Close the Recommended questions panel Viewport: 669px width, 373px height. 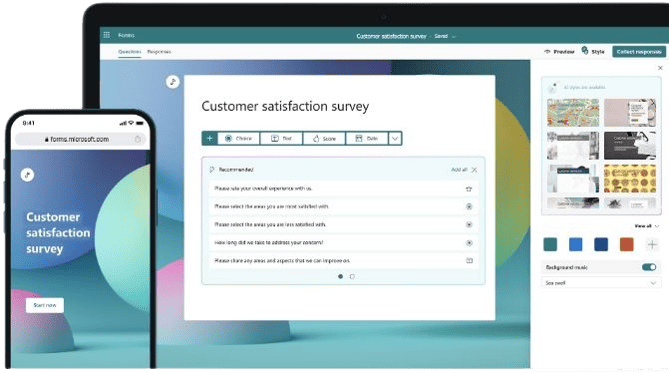point(474,169)
